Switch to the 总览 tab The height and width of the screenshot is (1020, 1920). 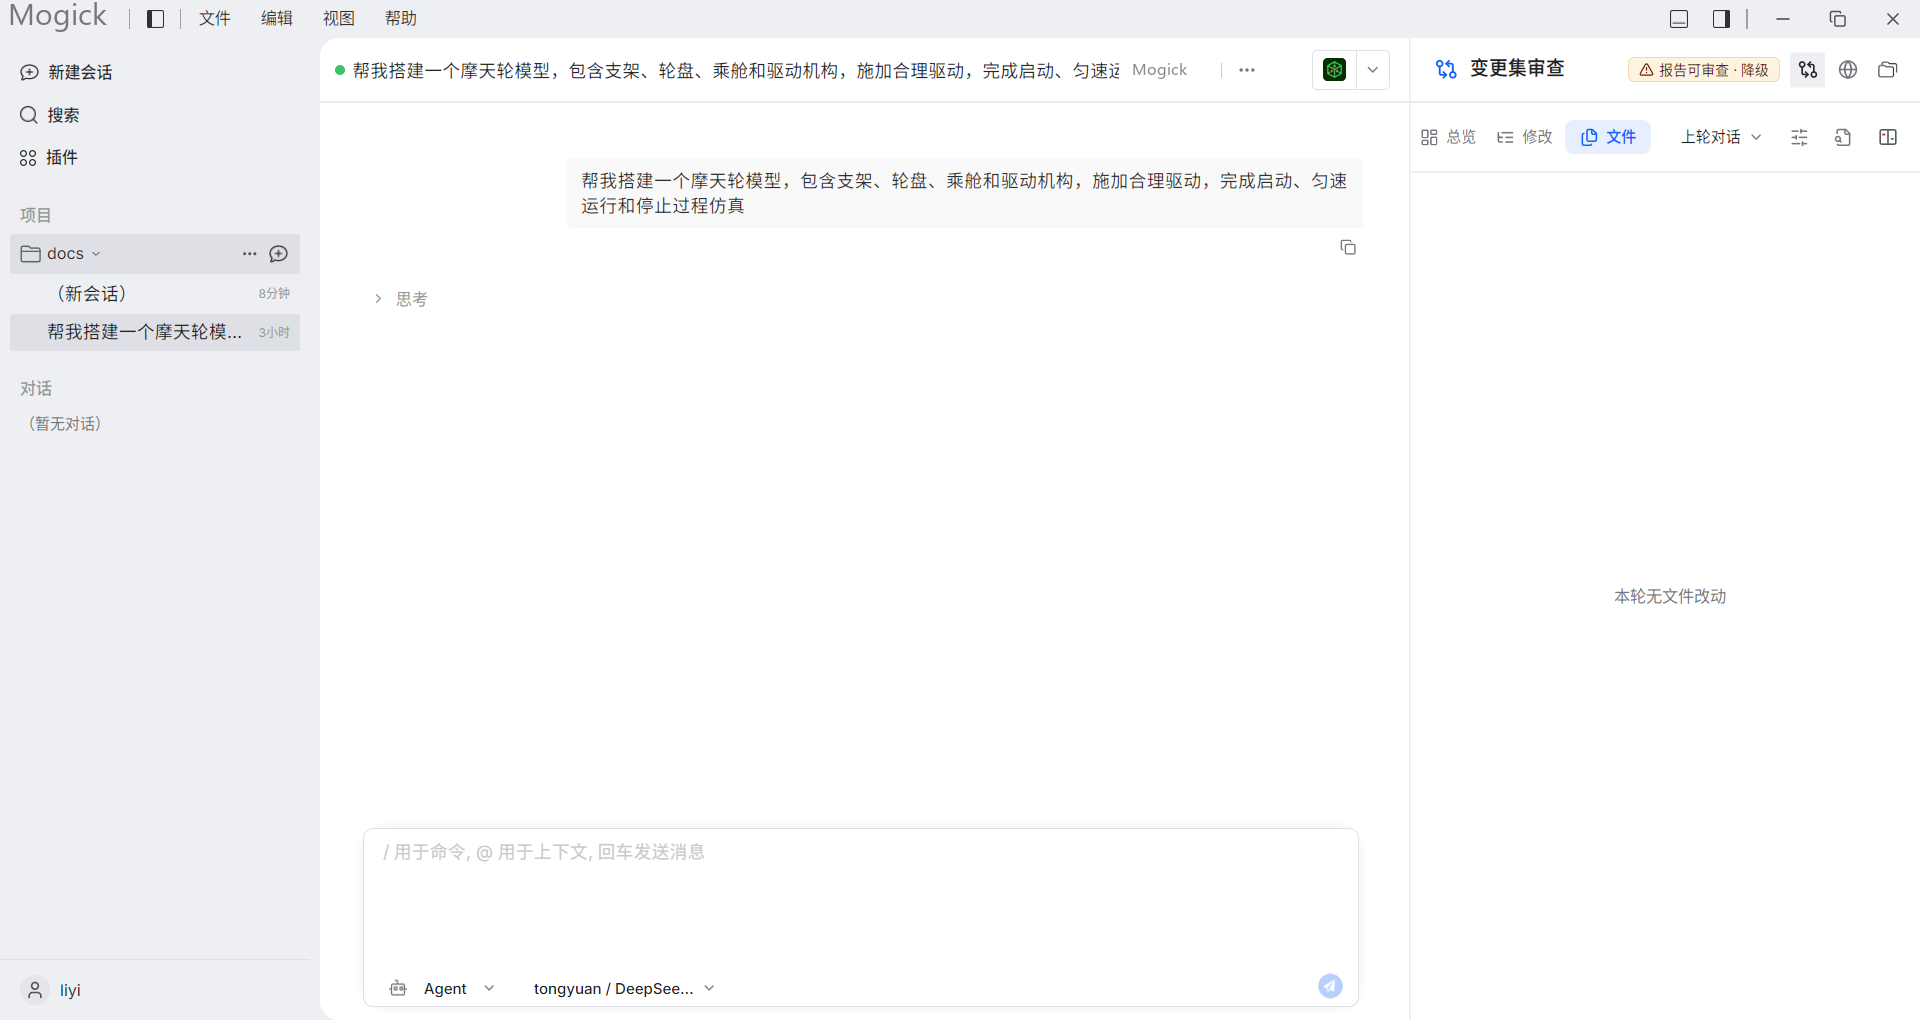1448,137
